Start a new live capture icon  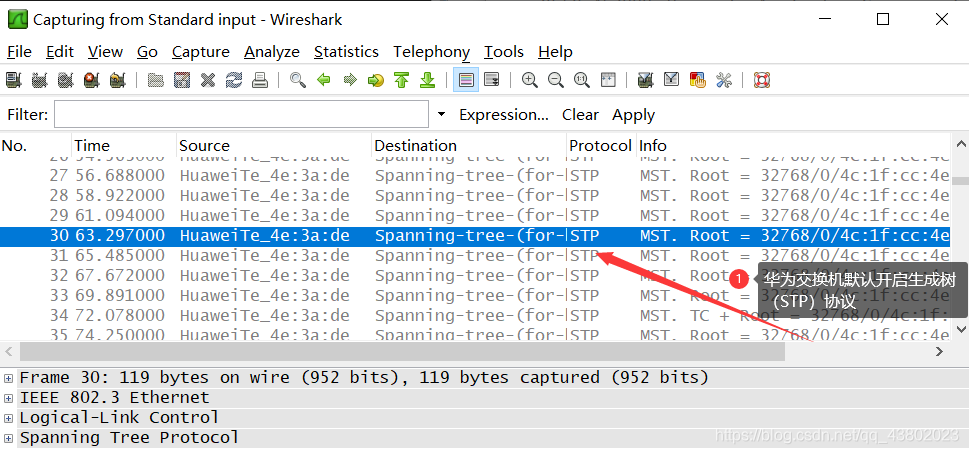tap(66, 80)
